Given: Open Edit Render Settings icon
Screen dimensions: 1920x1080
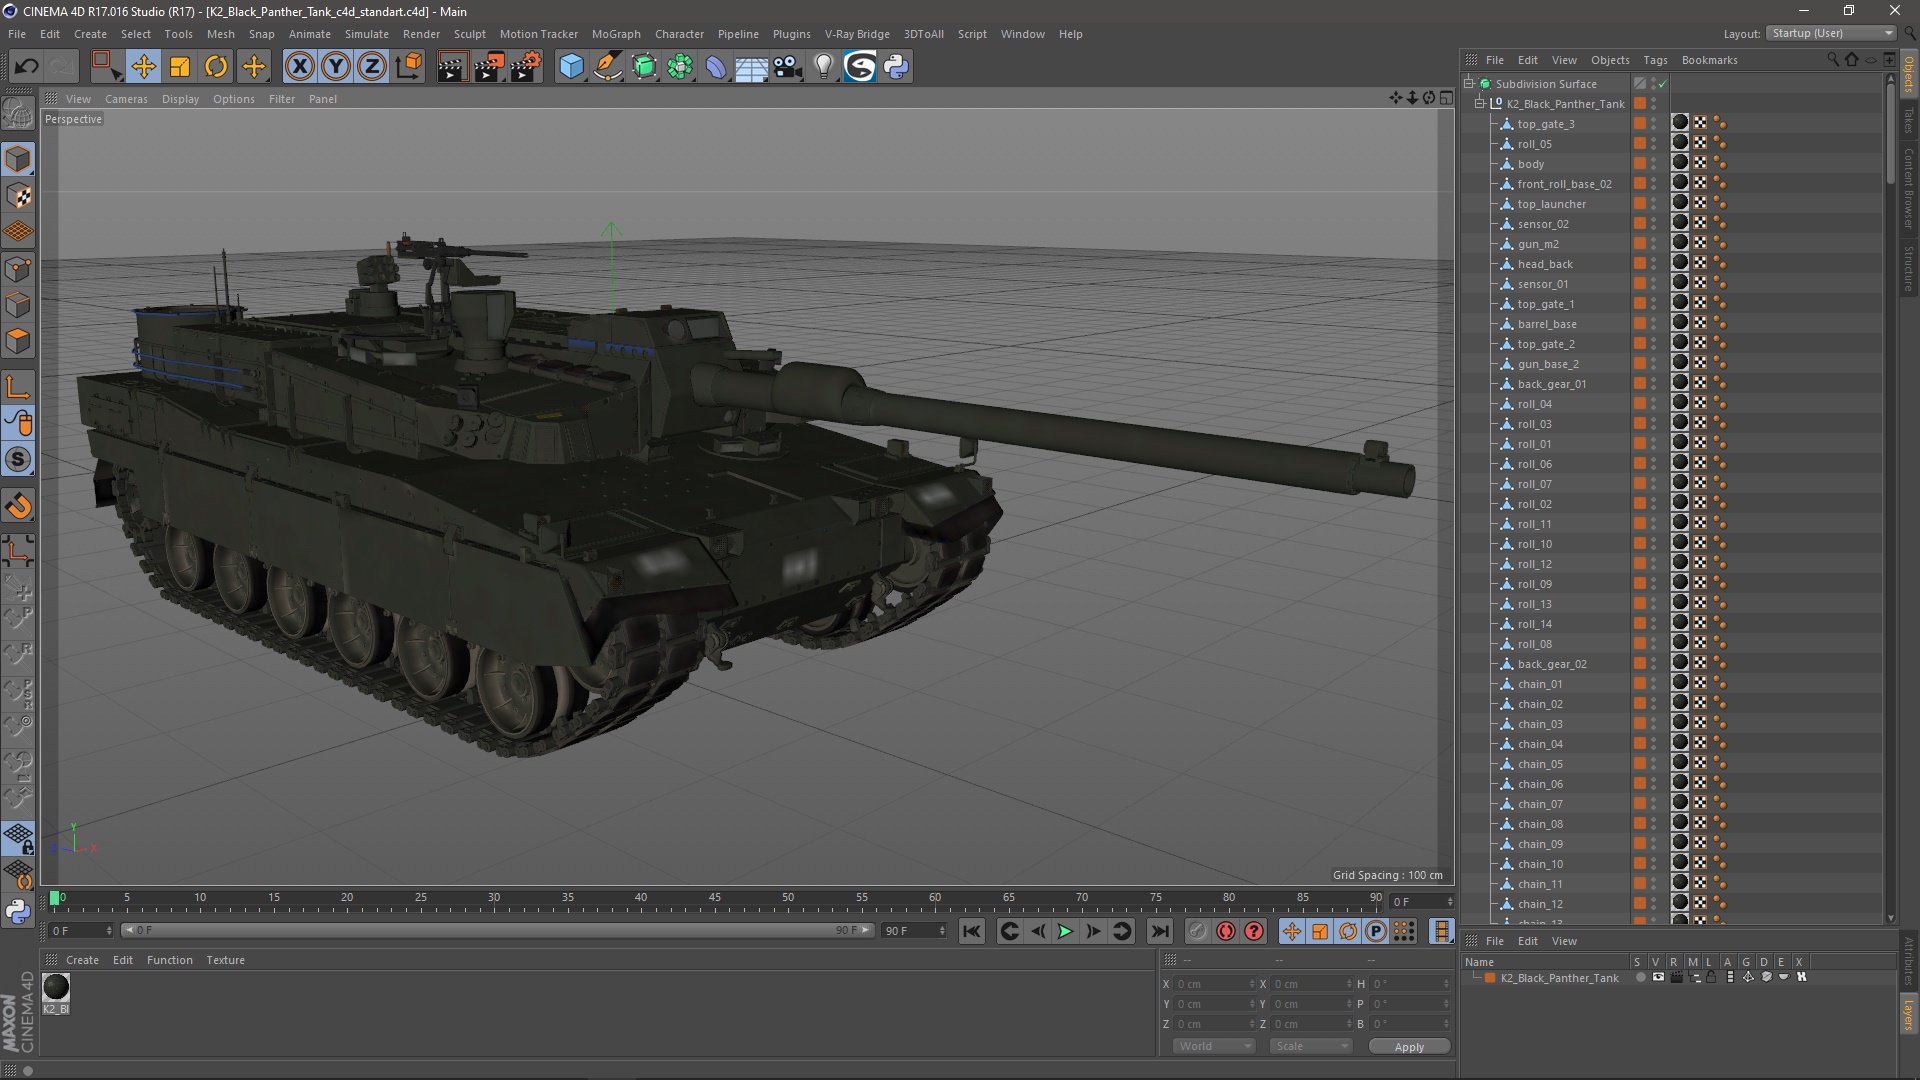Looking at the screenshot, I should (x=525, y=67).
